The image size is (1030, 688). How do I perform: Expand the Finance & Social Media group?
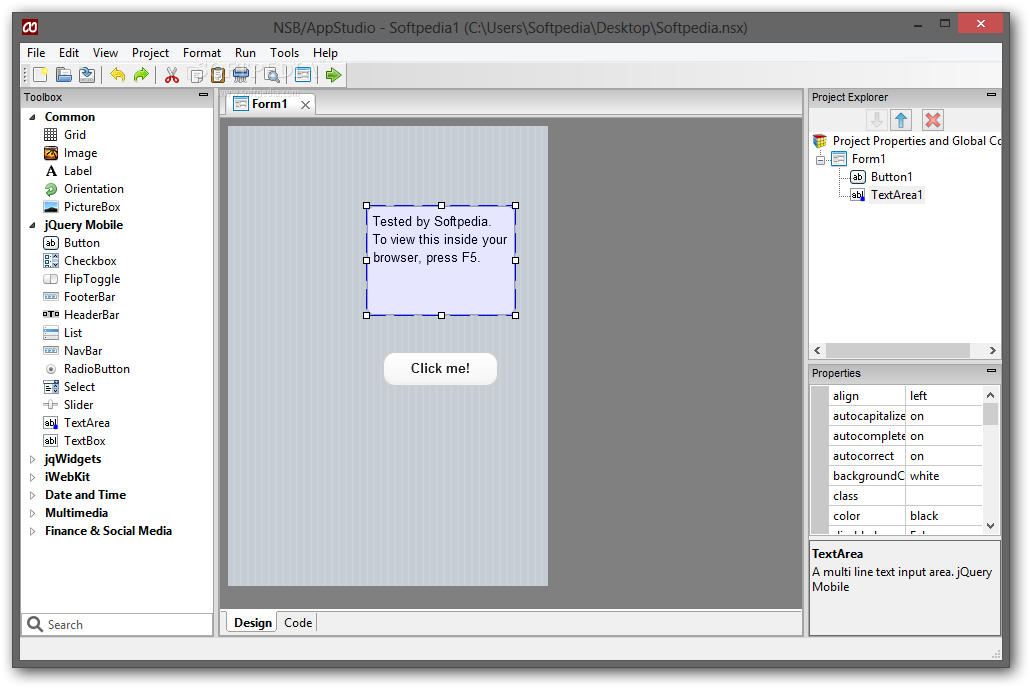click(32, 531)
